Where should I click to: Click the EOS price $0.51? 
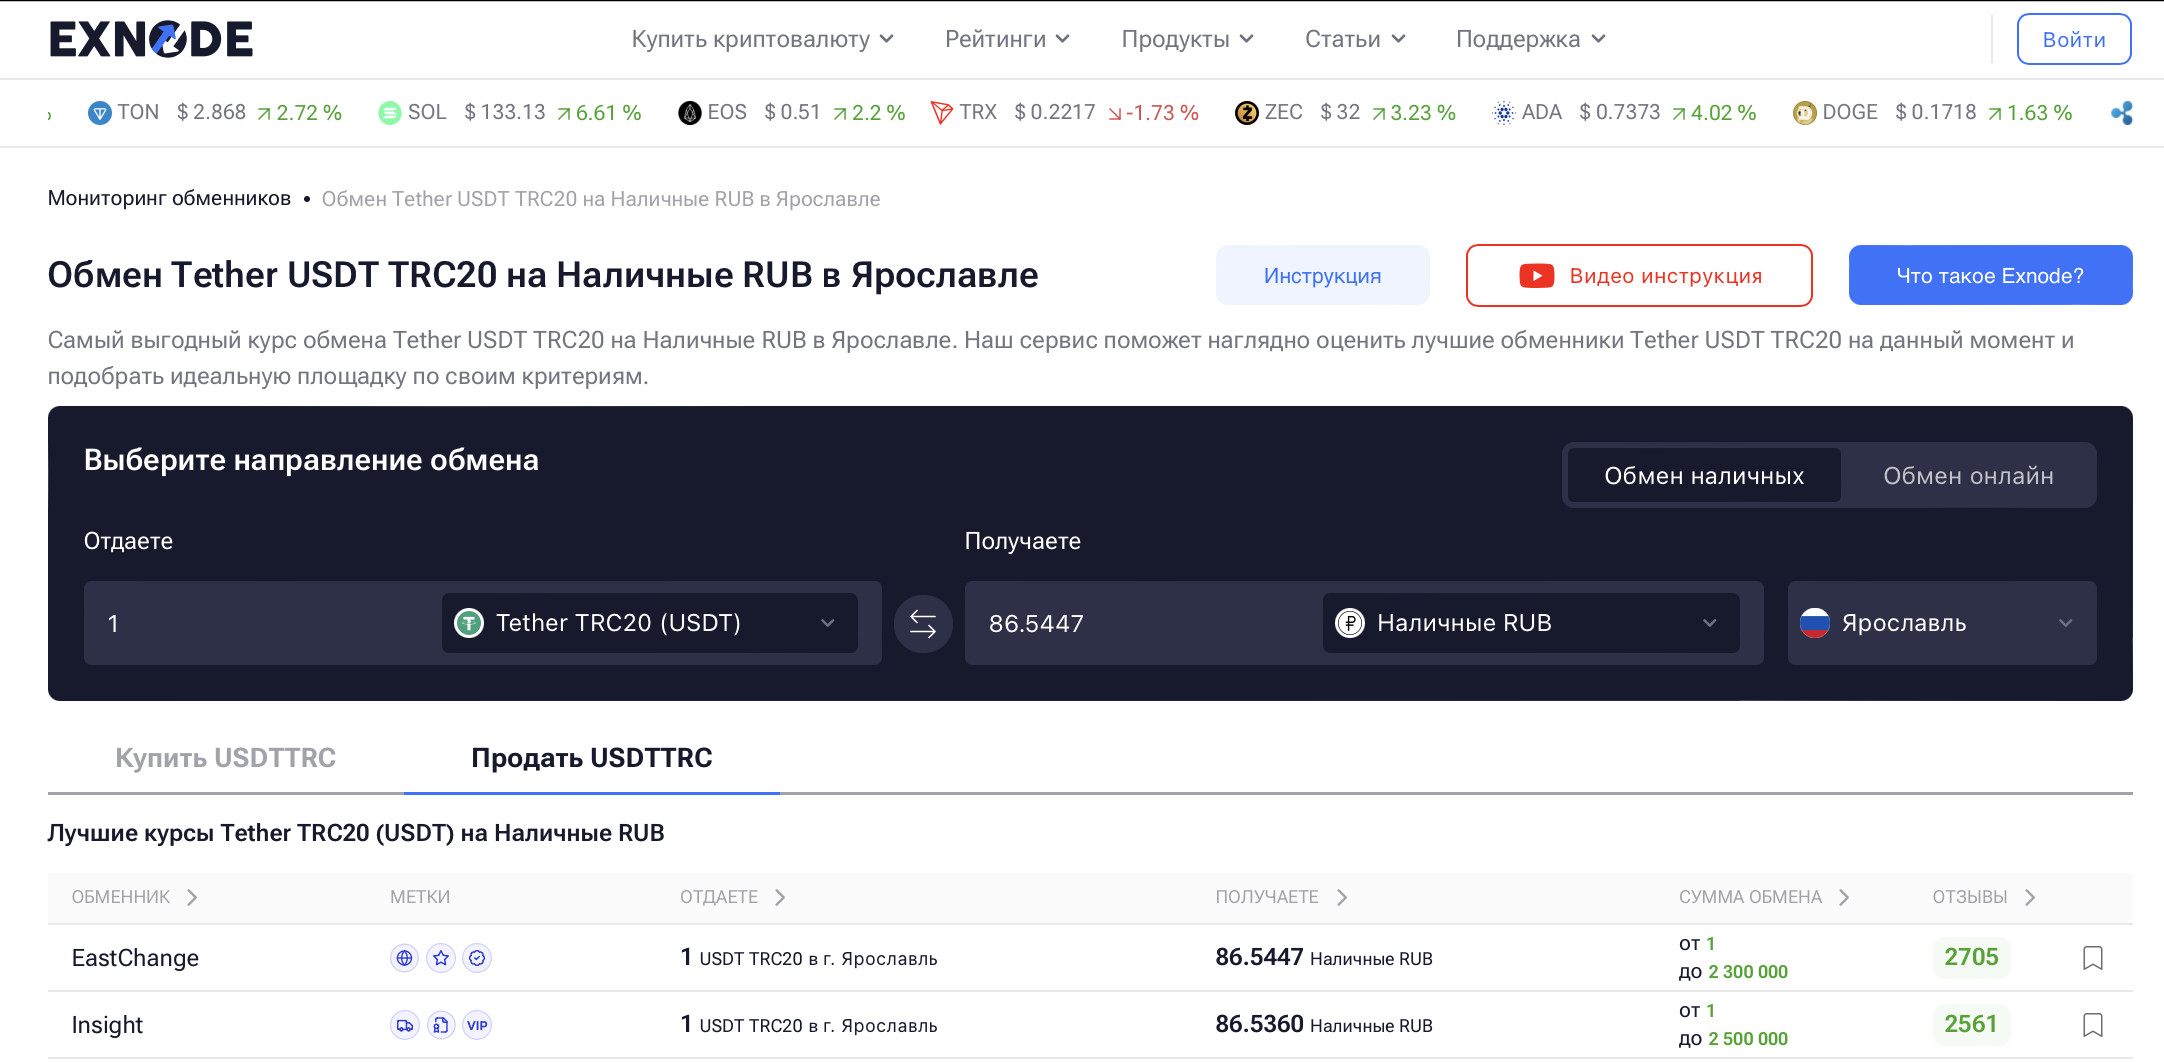coord(792,113)
